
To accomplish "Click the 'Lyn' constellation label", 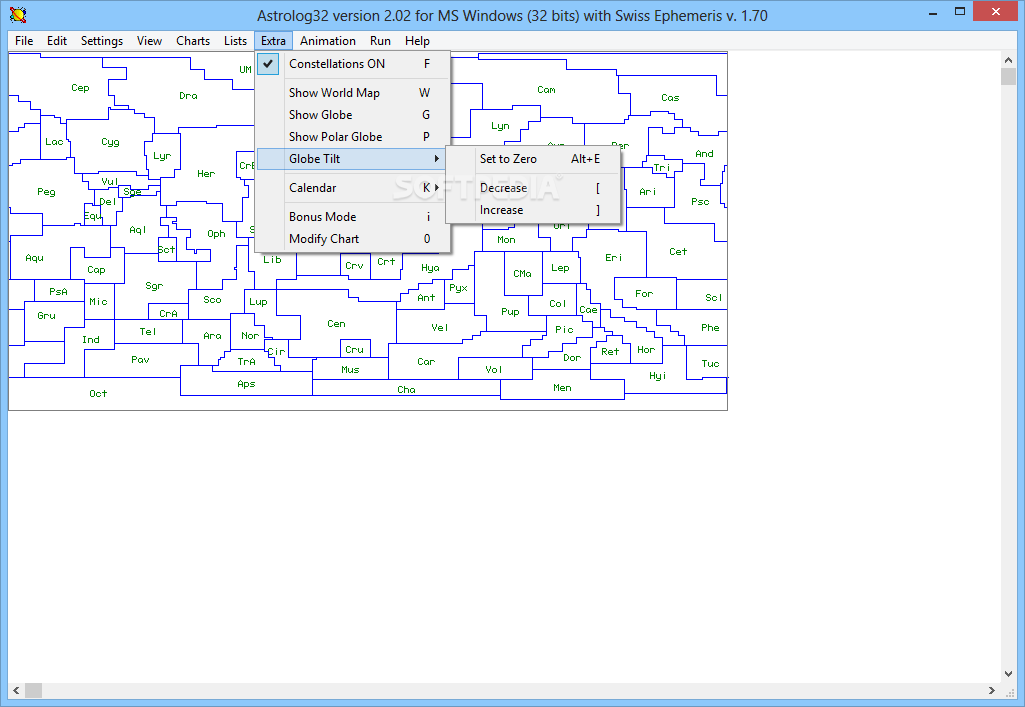I will (500, 126).
